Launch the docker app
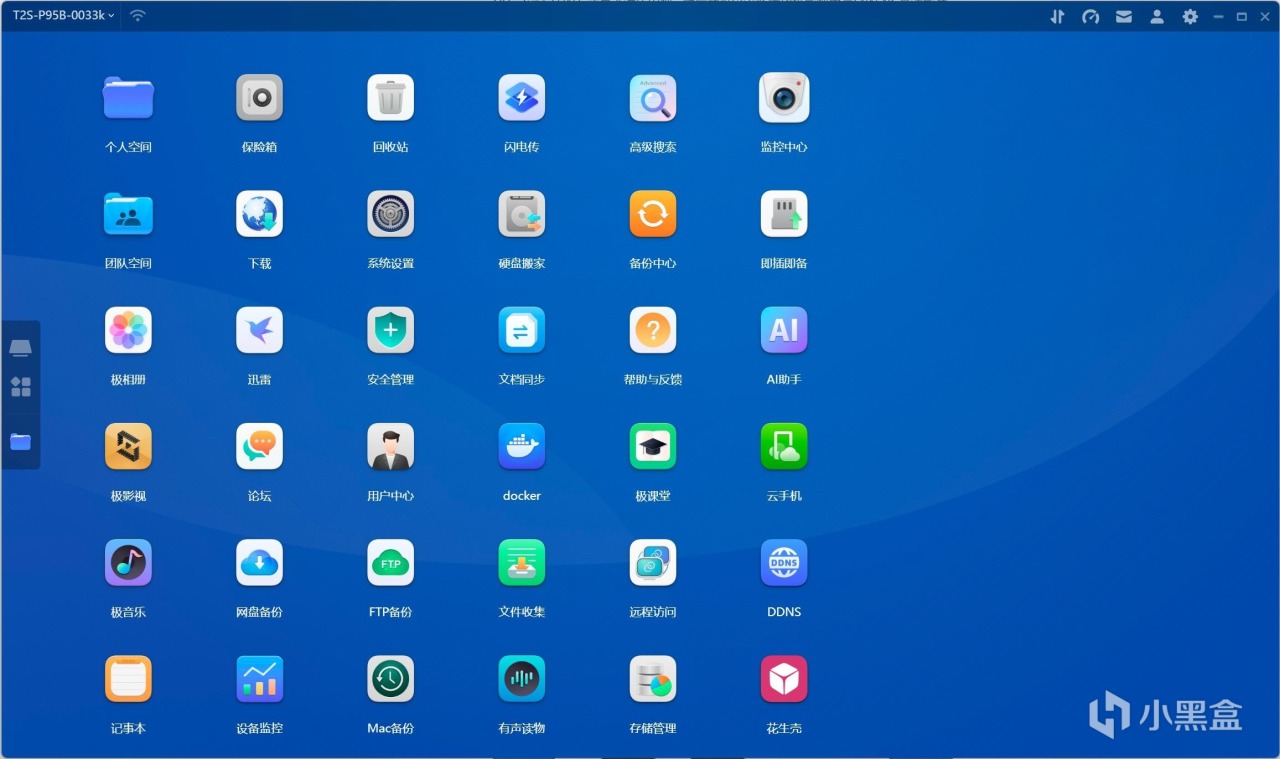This screenshot has width=1280, height=759. [x=522, y=446]
